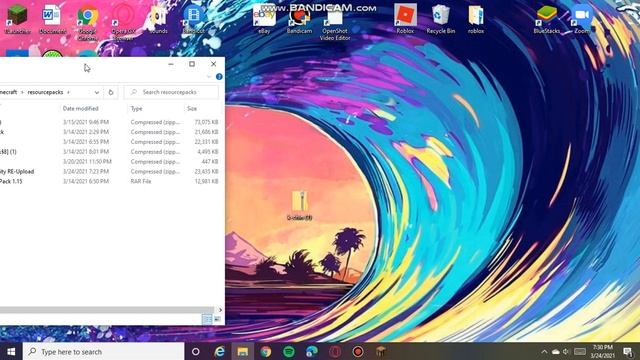Open Microsoft Edge from the taskbar
640x360 pixels.
(312, 351)
